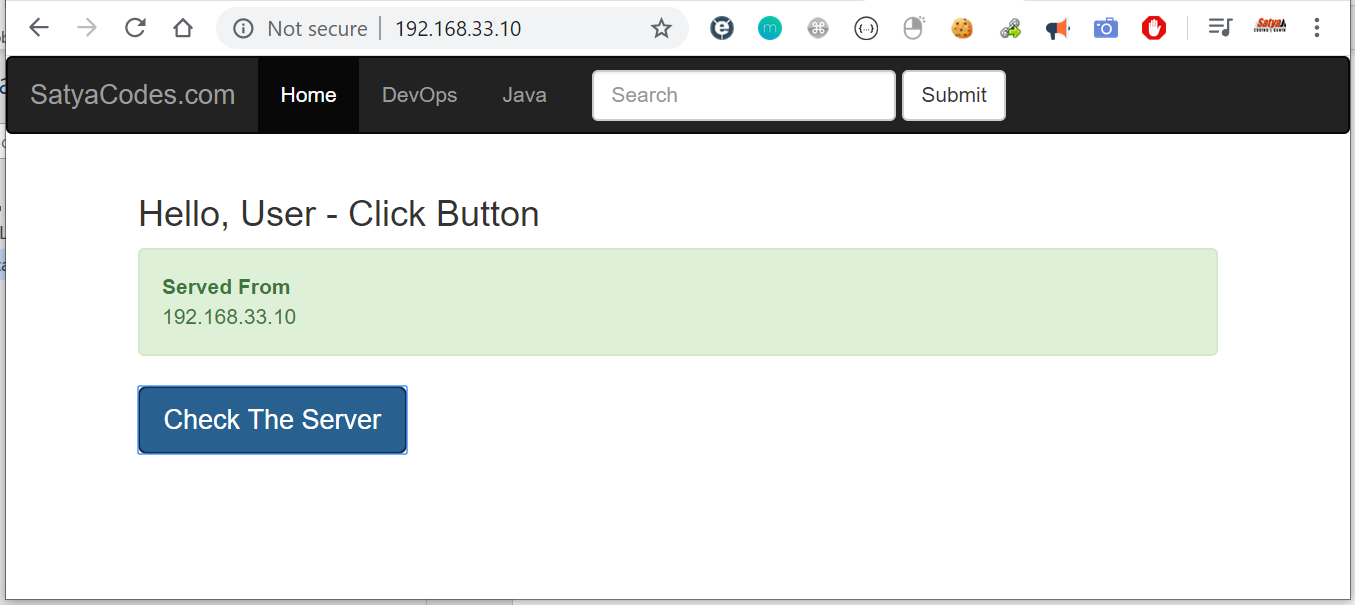This screenshot has height=605, width=1355.
Task: Click the megaphone extension icon
Action: [1057, 29]
